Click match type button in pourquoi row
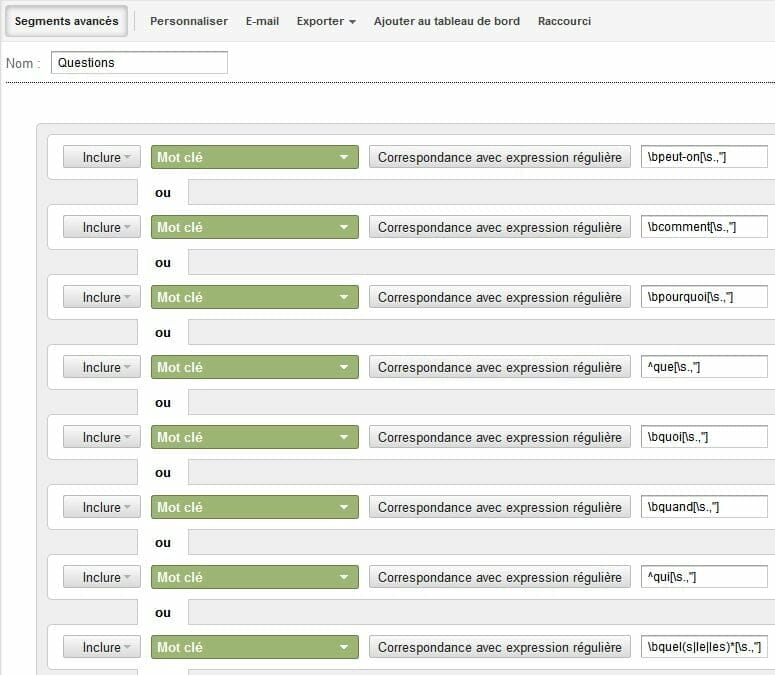 tap(500, 297)
